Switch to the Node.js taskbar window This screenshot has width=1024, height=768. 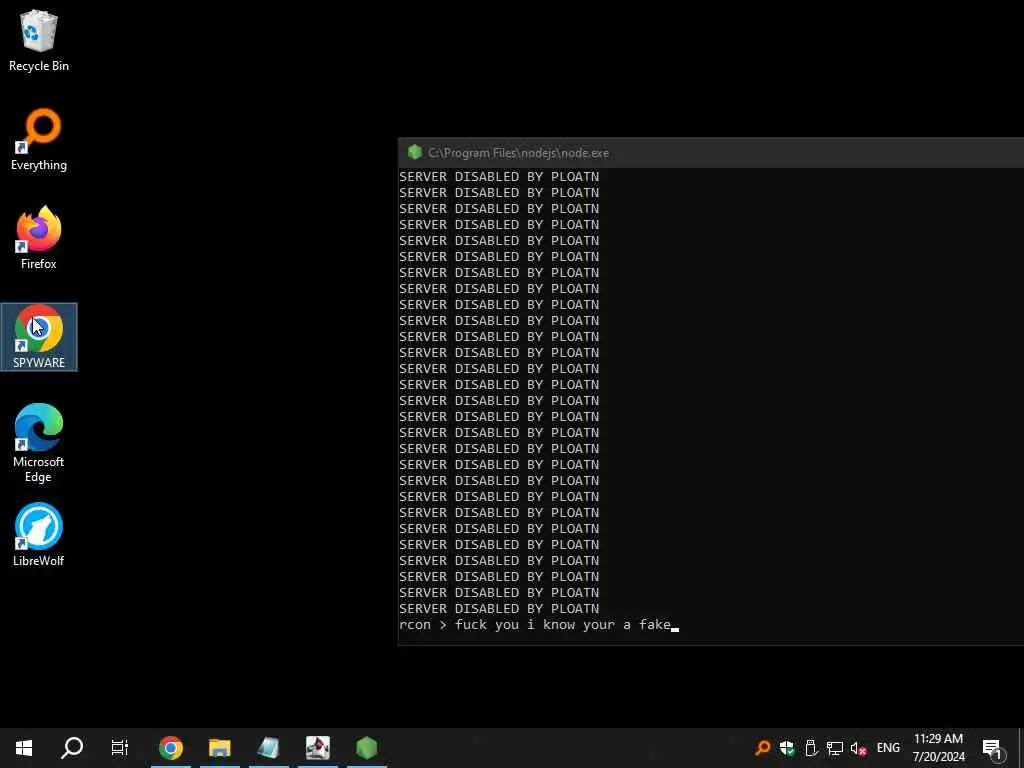(366, 748)
